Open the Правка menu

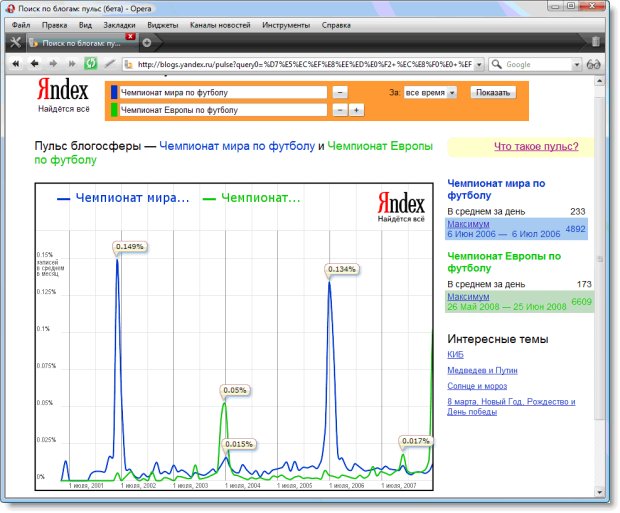click(x=54, y=25)
